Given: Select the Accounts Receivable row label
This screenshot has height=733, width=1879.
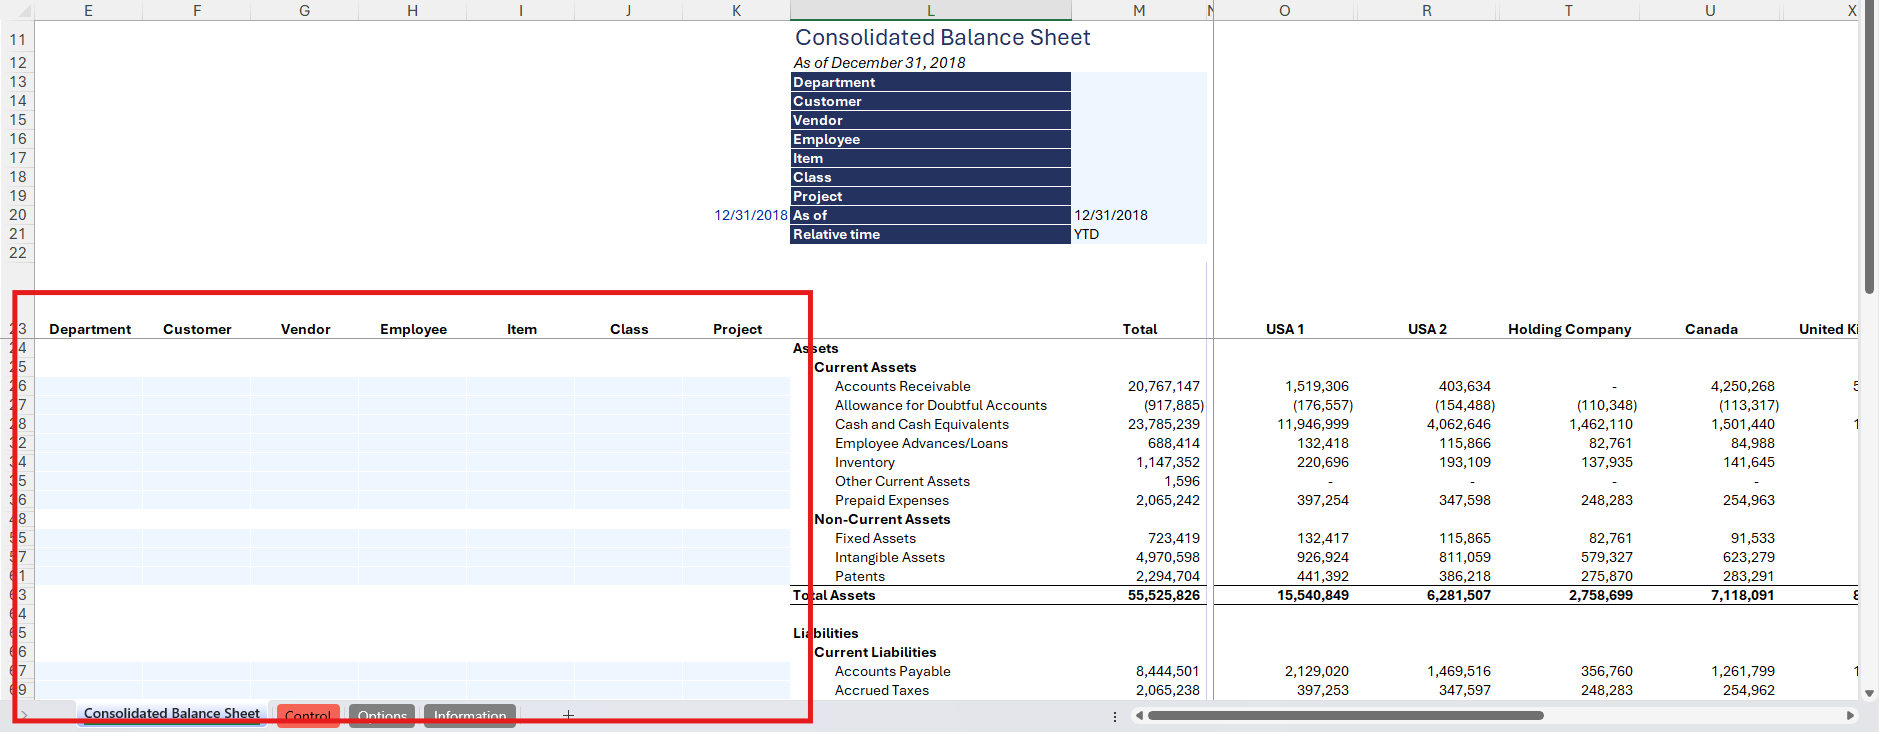Looking at the screenshot, I should click(902, 386).
